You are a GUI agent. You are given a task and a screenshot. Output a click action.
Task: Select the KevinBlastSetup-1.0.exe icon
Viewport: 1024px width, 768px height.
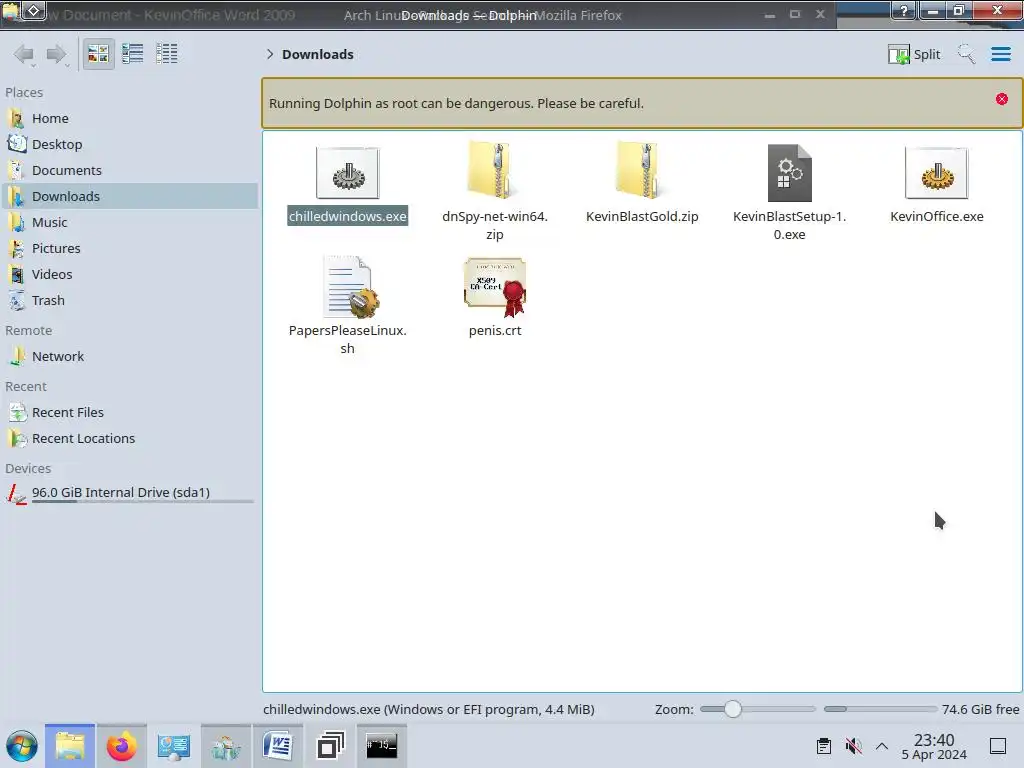point(789,172)
